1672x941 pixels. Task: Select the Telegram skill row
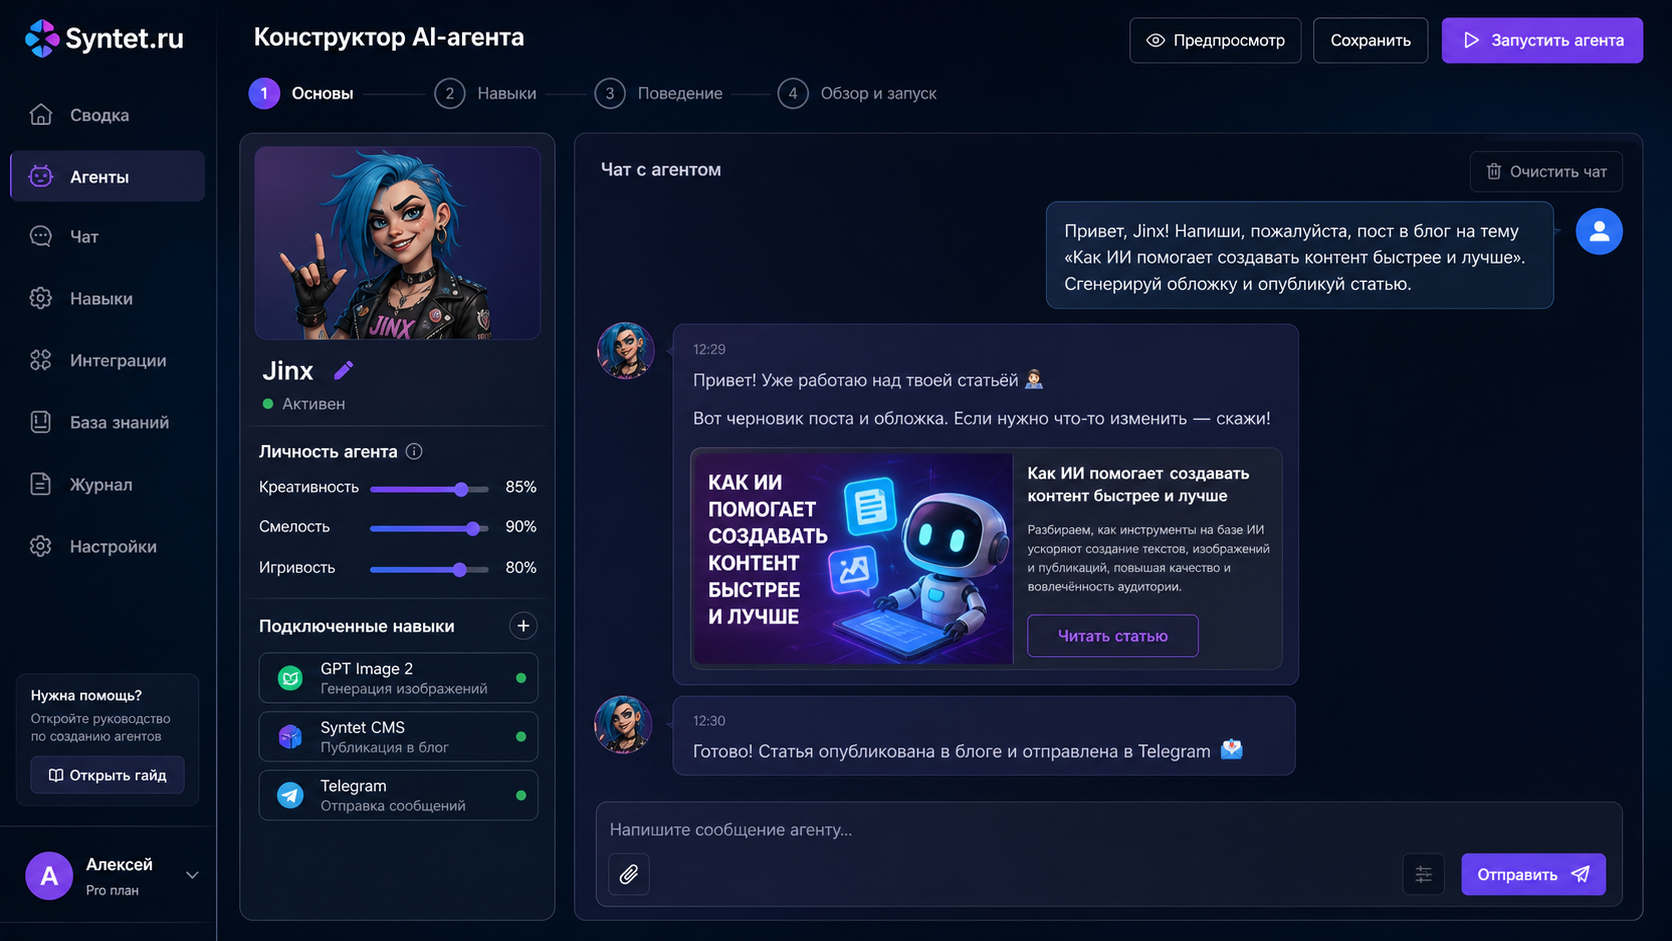[398, 796]
